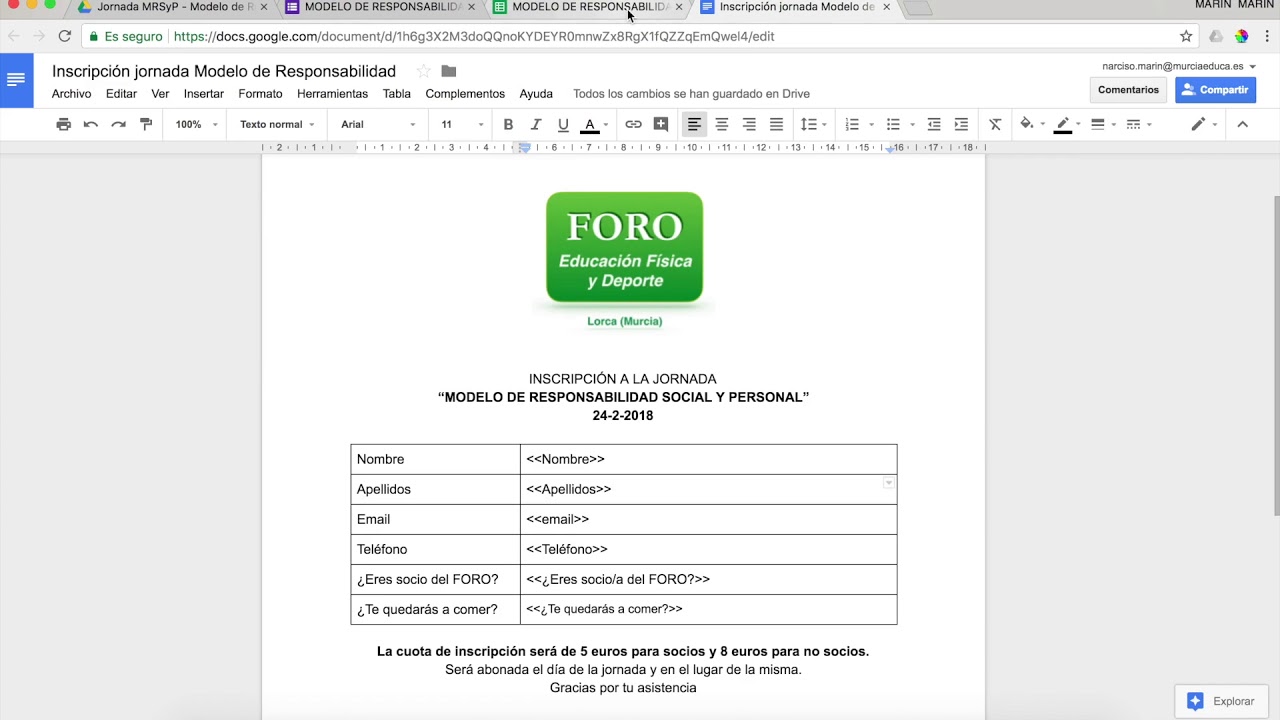This screenshot has height=720, width=1280.
Task: Click the add comment icon in toolbar
Action: (661, 124)
